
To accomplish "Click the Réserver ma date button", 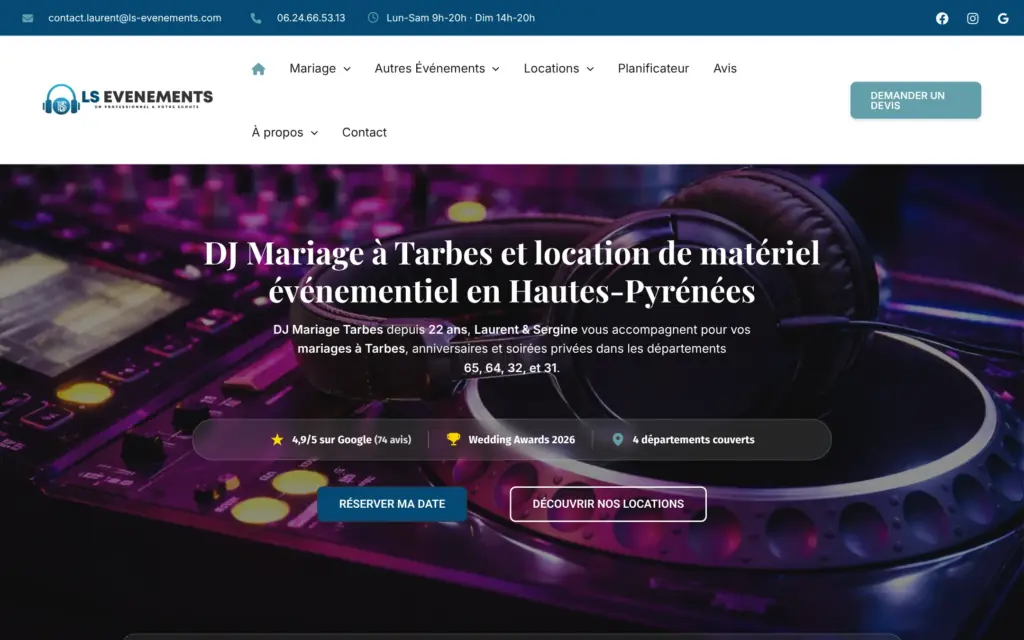I will pos(392,504).
